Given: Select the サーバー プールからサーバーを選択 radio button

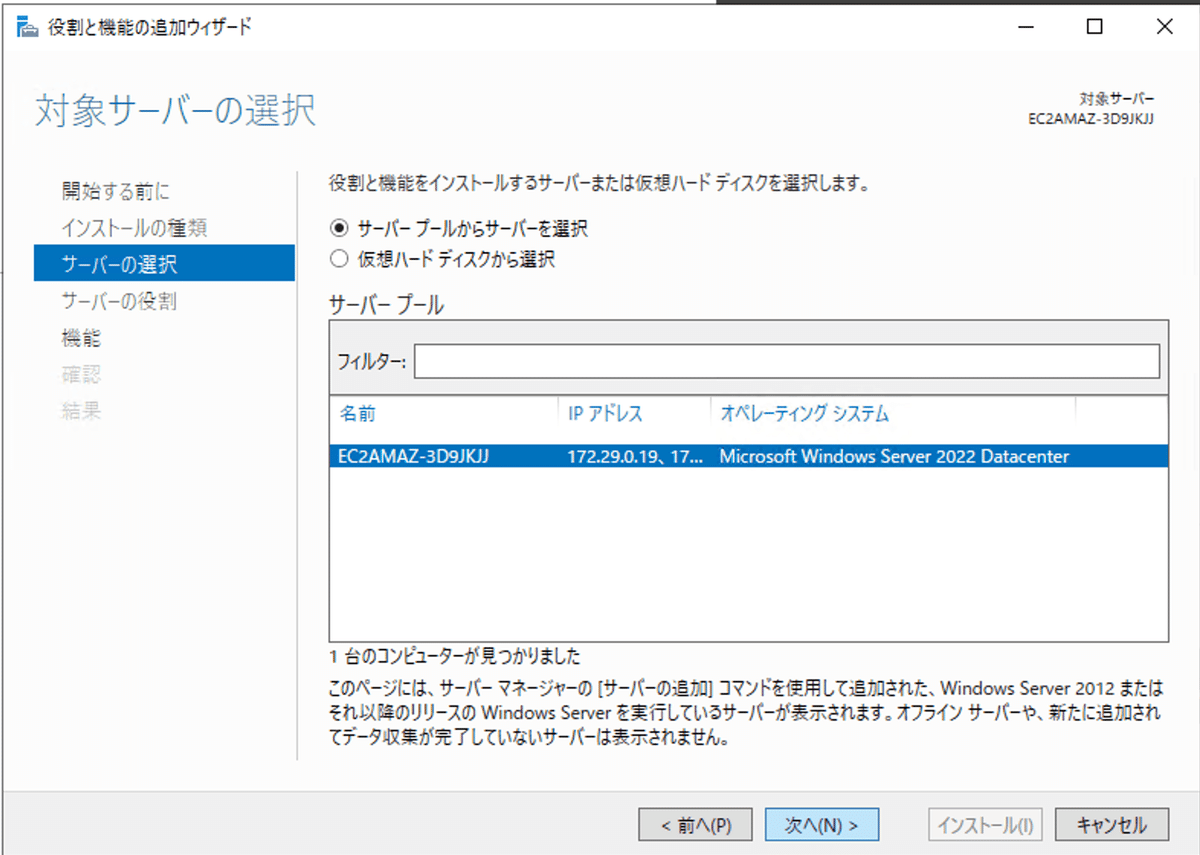Looking at the screenshot, I should (338, 229).
